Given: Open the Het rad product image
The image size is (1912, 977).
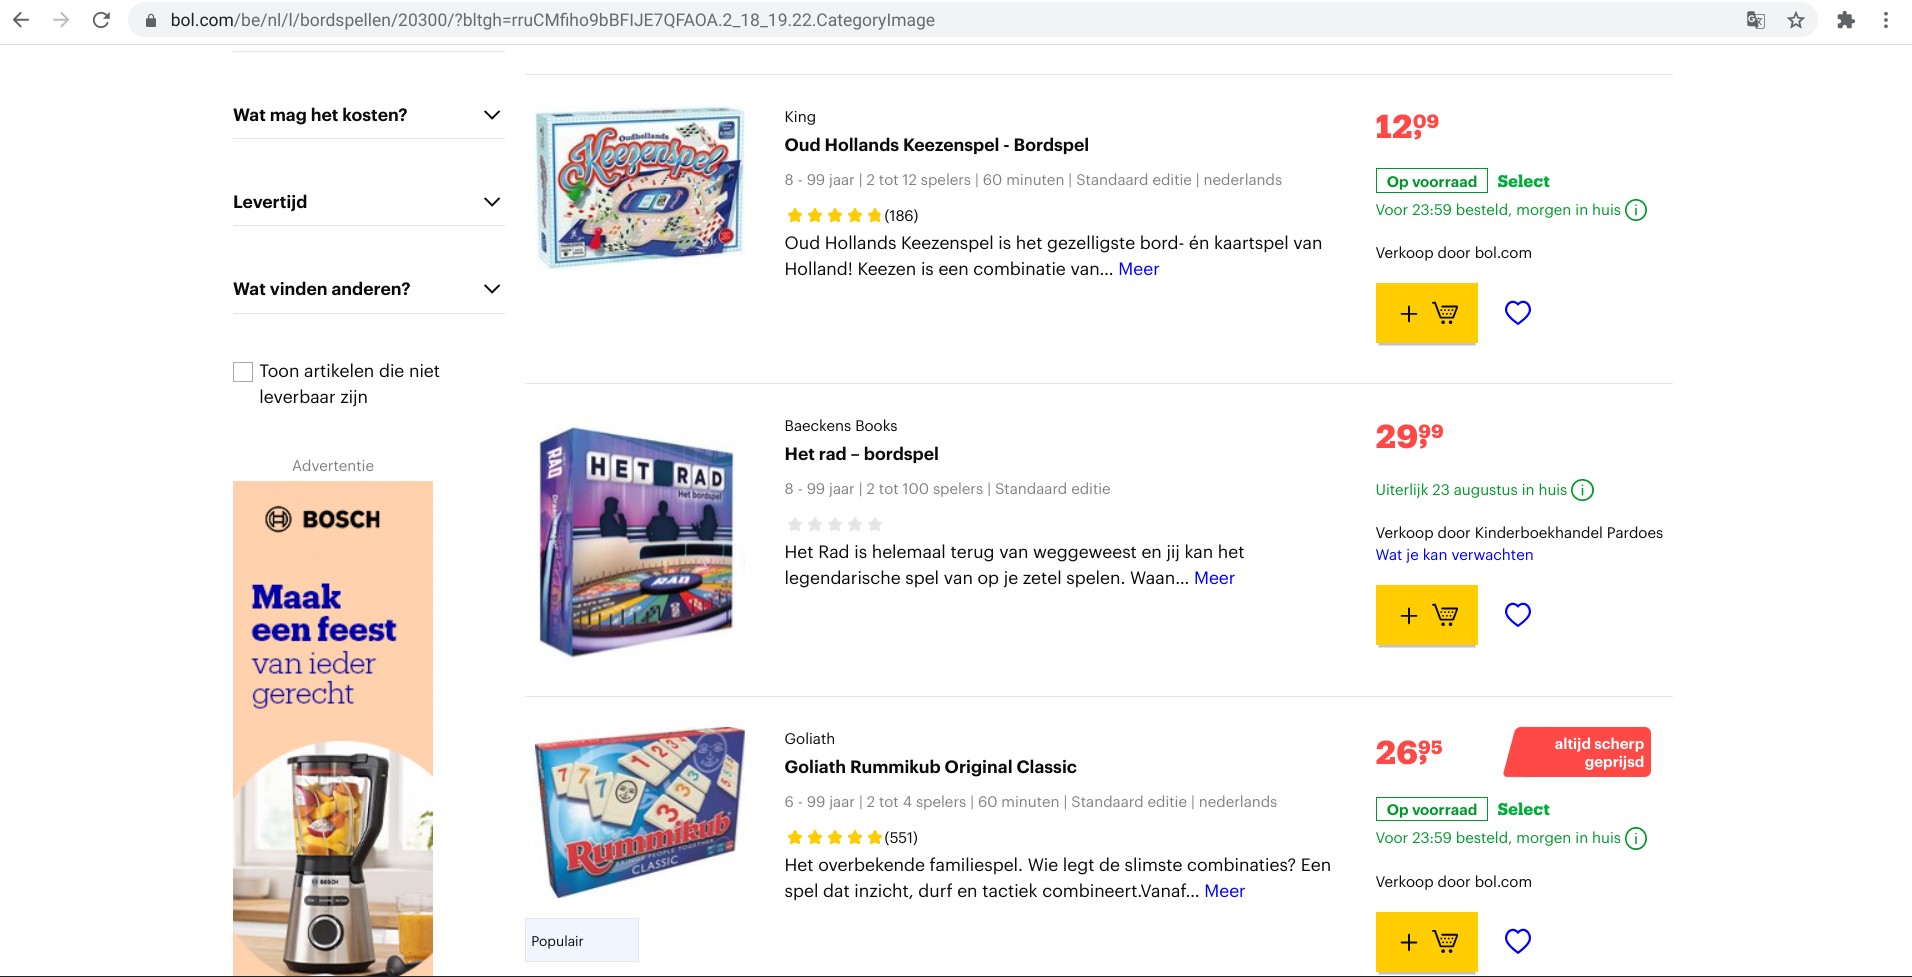Looking at the screenshot, I should coord(638,541).
